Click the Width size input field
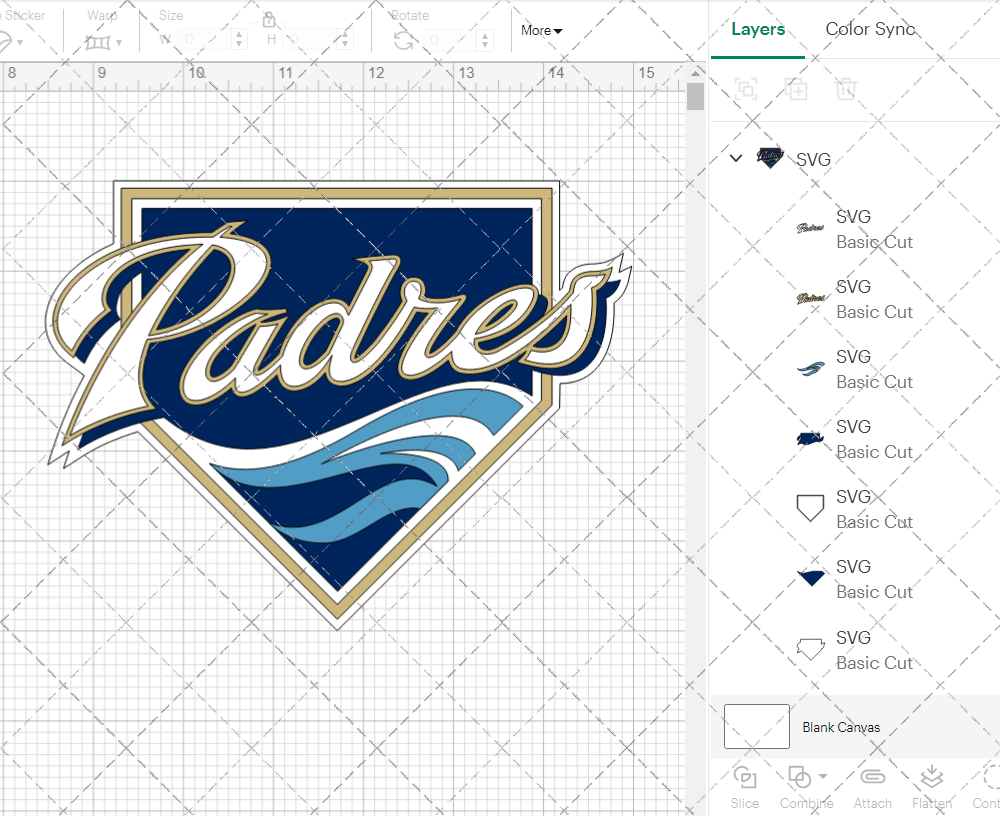The image size is (1000, 816). click(x=204, y=40)
